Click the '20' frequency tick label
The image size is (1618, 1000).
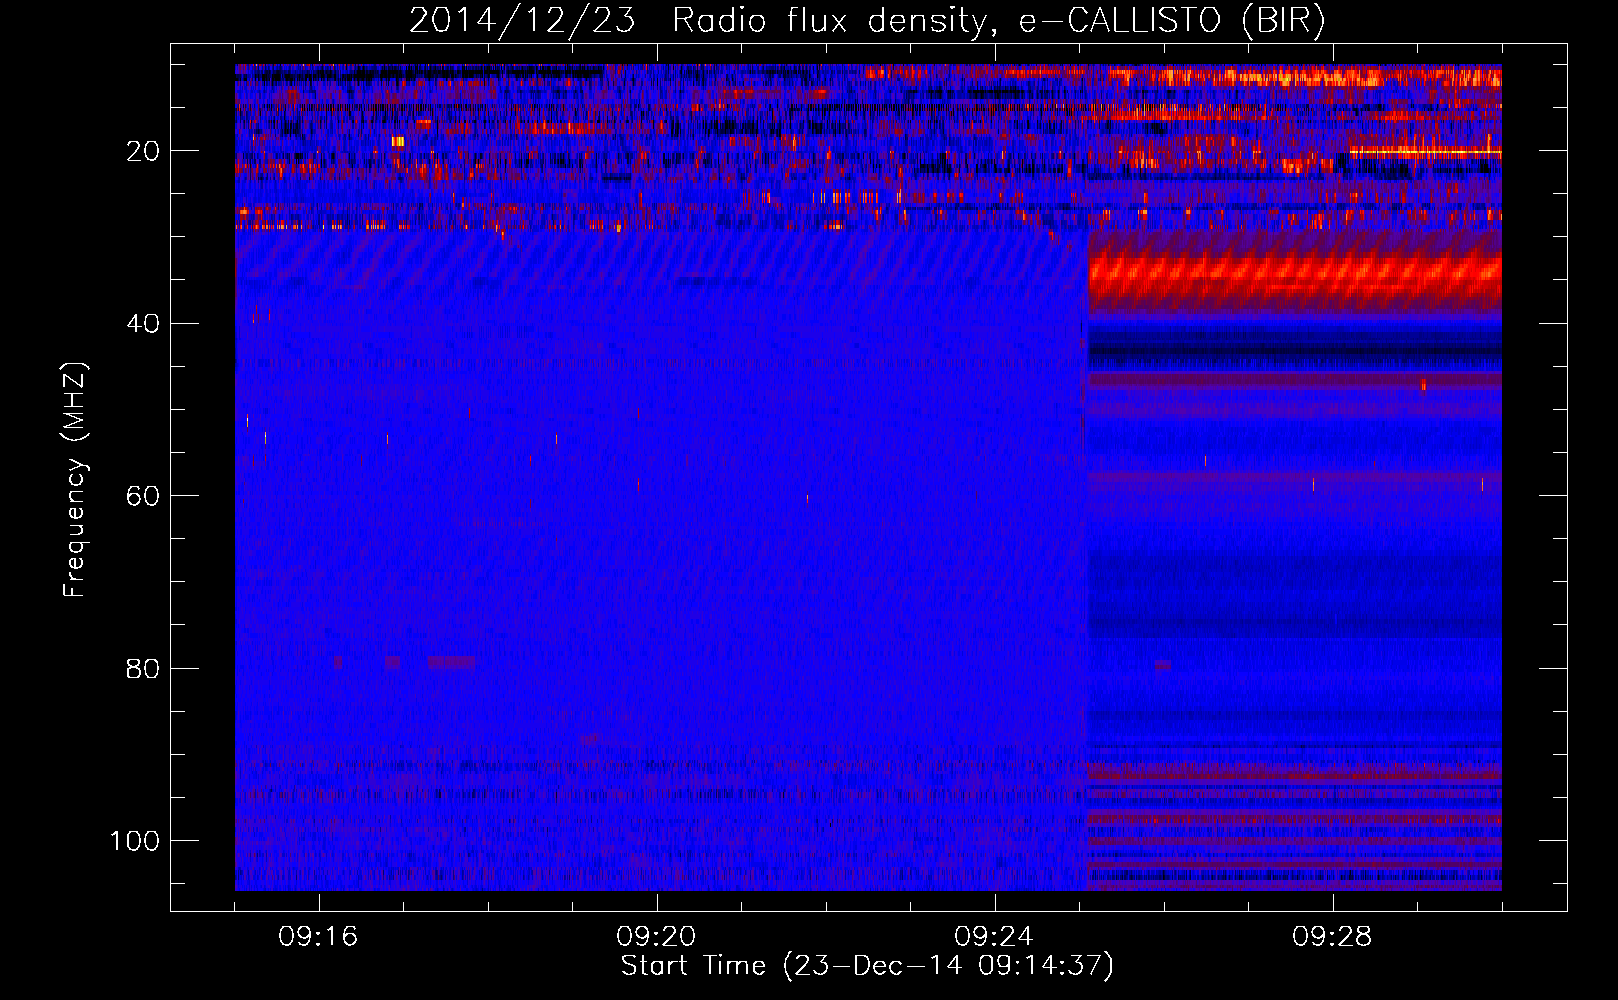click(144, 151)
